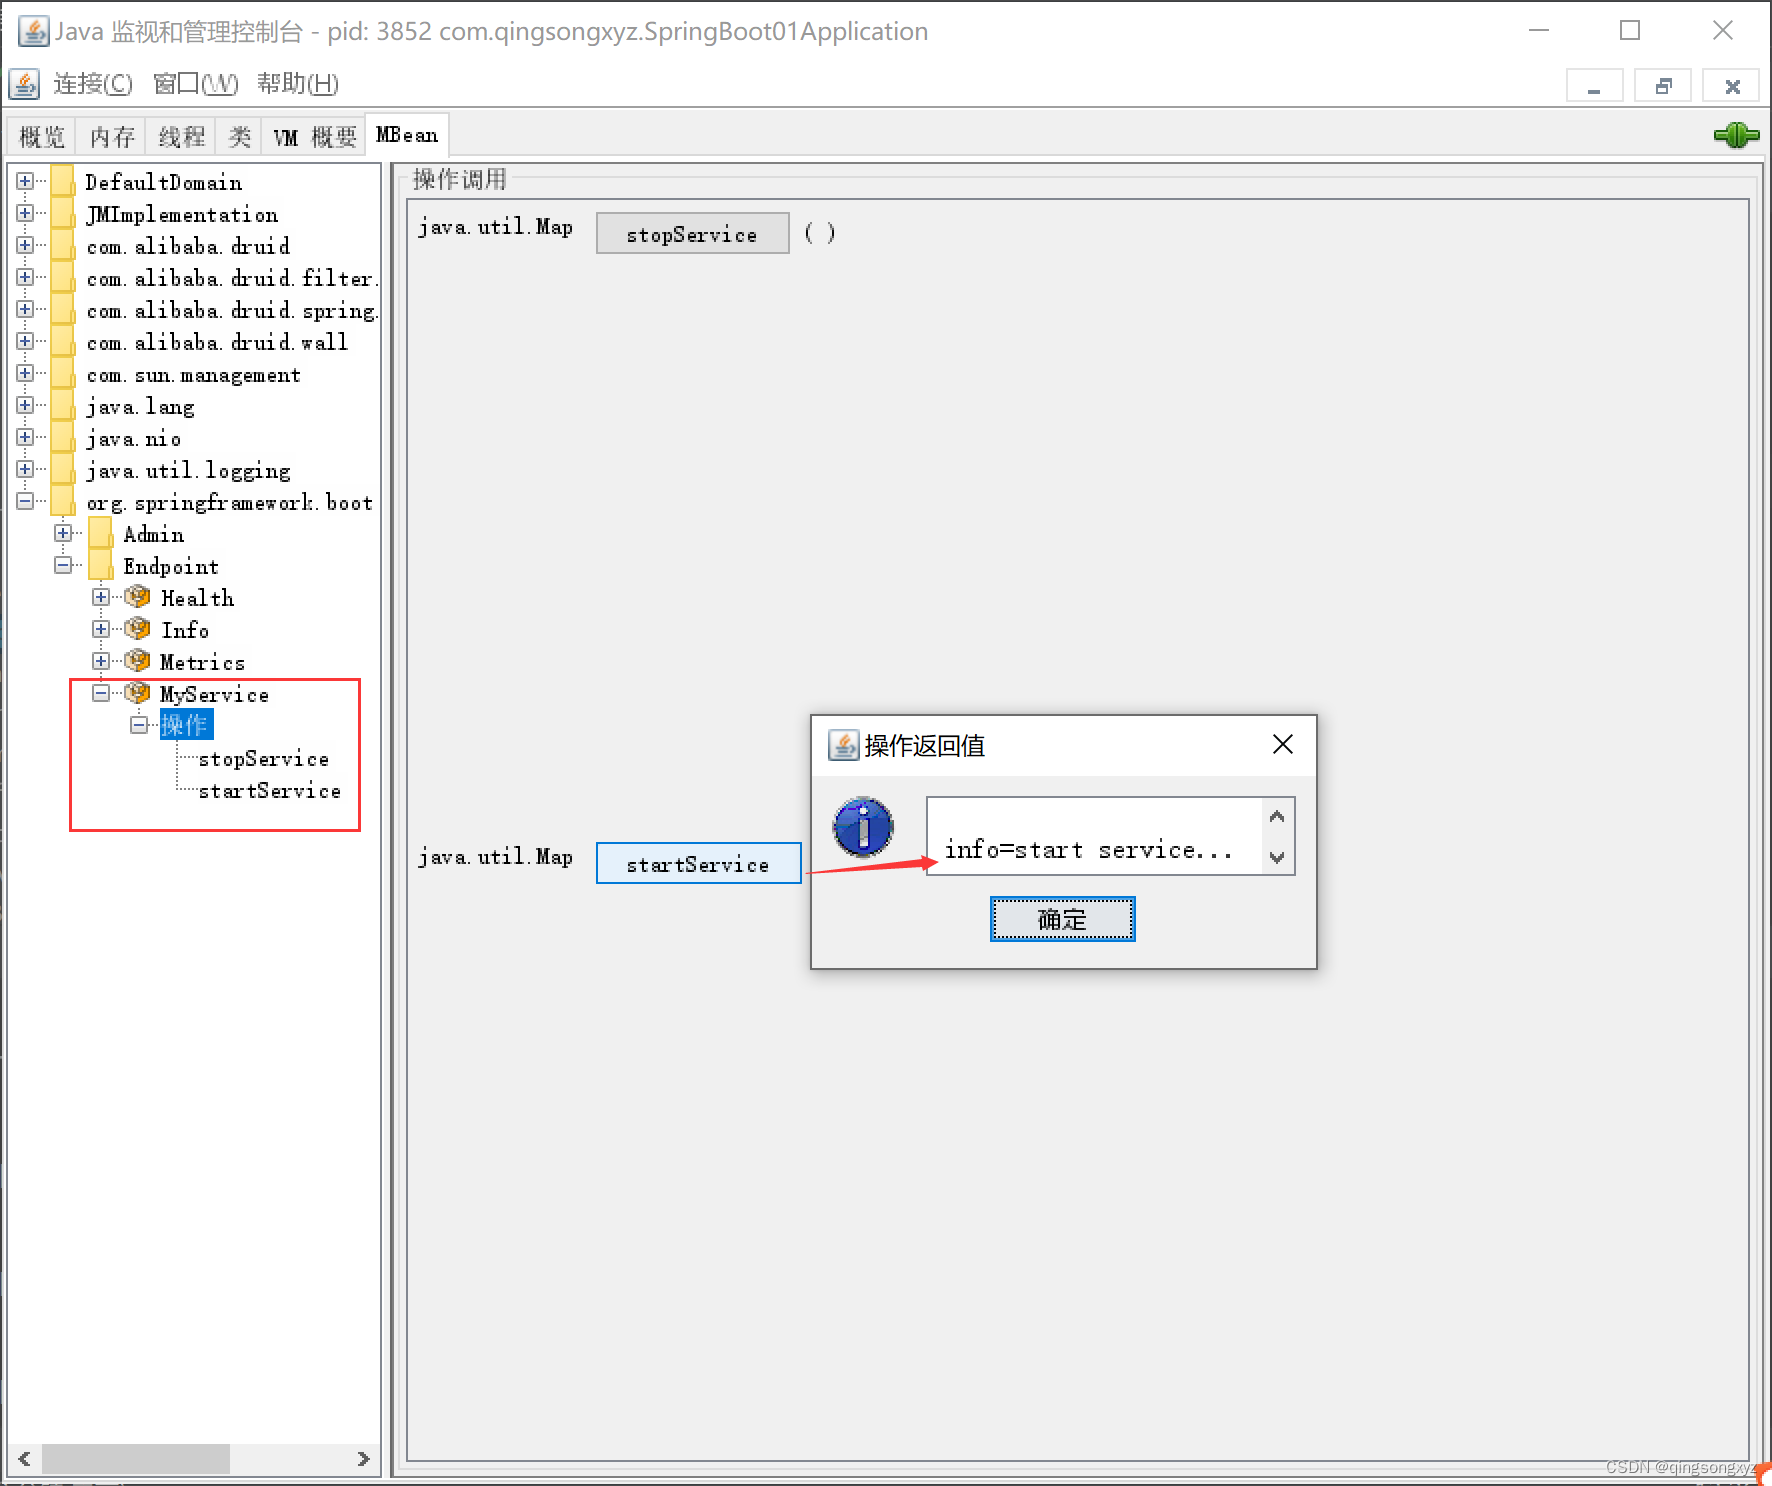Viewport: 1772px width, 1486px height.
Task: Close the inner window frame
Action: [1732, 86]
